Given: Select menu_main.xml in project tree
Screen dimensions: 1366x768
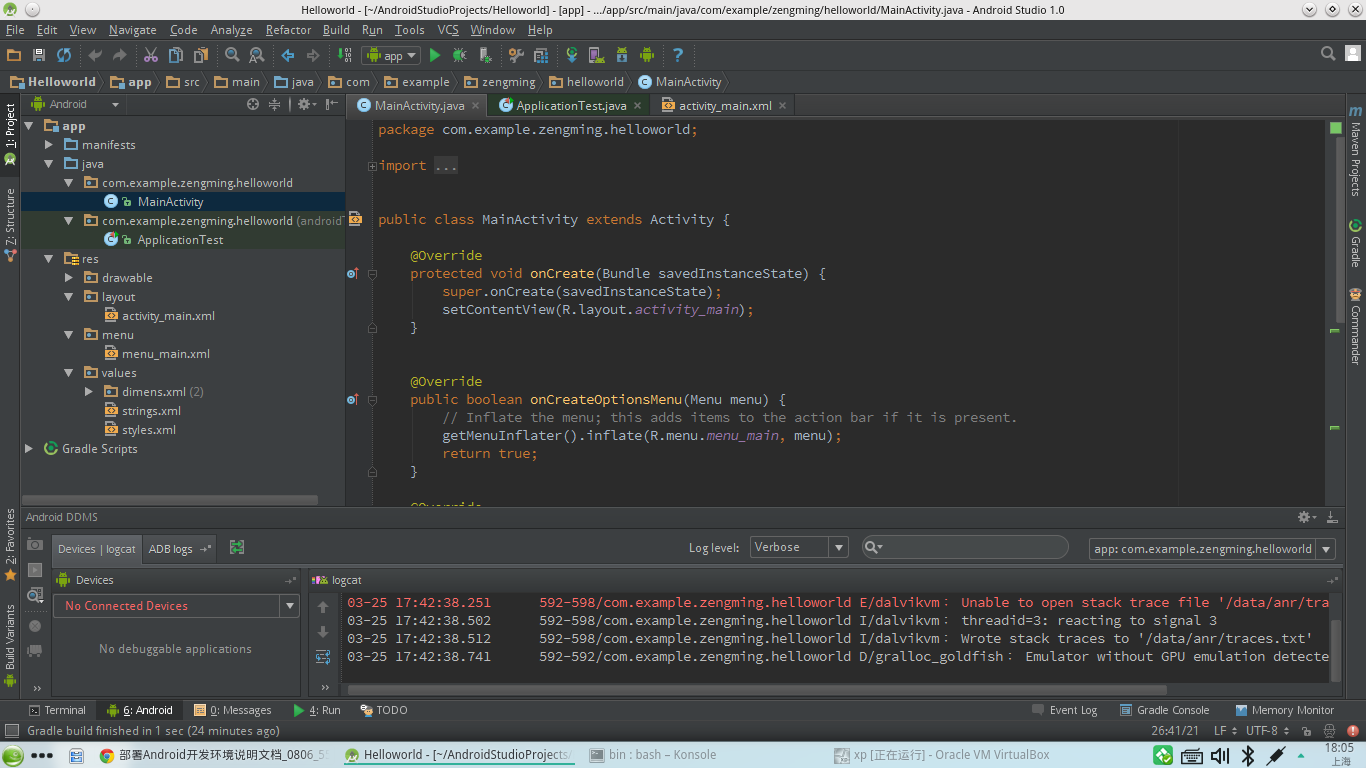Looking at the screenshot, I should (157, 354).
